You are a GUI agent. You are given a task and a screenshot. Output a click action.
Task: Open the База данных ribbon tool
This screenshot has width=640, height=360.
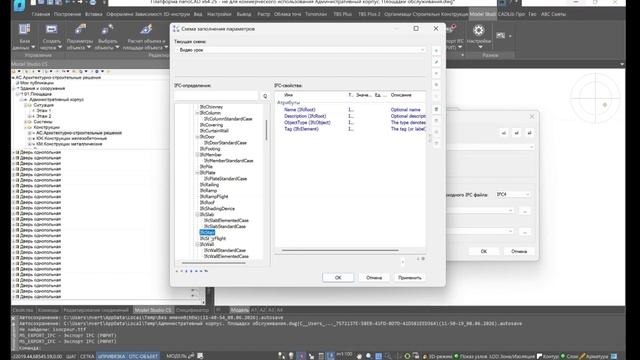point(24,36)
